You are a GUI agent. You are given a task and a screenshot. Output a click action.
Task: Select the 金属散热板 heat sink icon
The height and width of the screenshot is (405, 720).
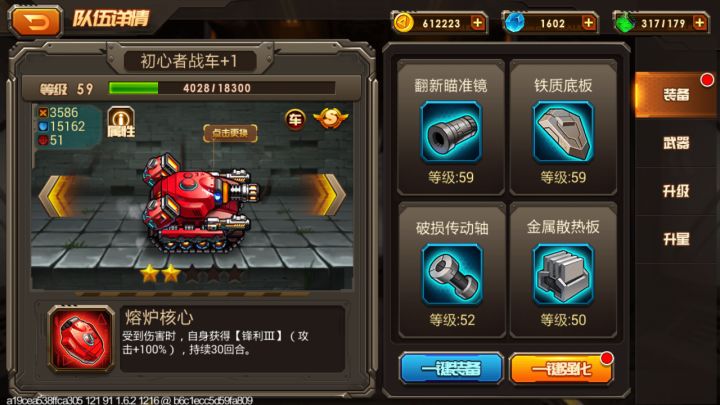(x=563, y=275)
